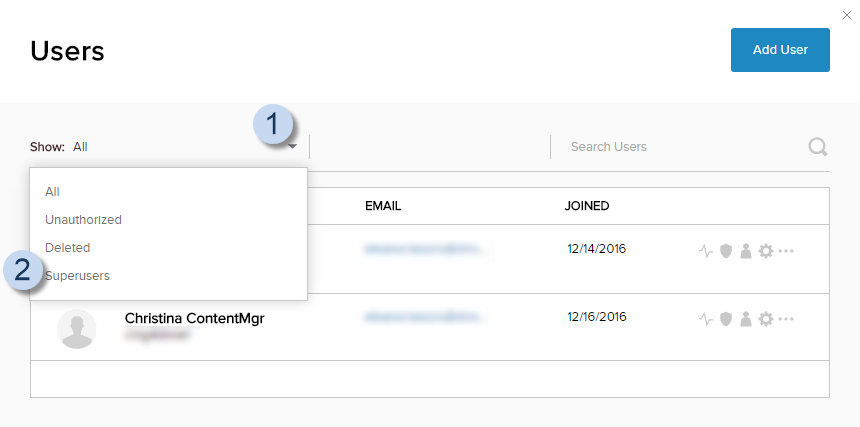Open the gear settings for Christina ContentMgr
This screenshot has width=860, height=427.
pos(766,319)
